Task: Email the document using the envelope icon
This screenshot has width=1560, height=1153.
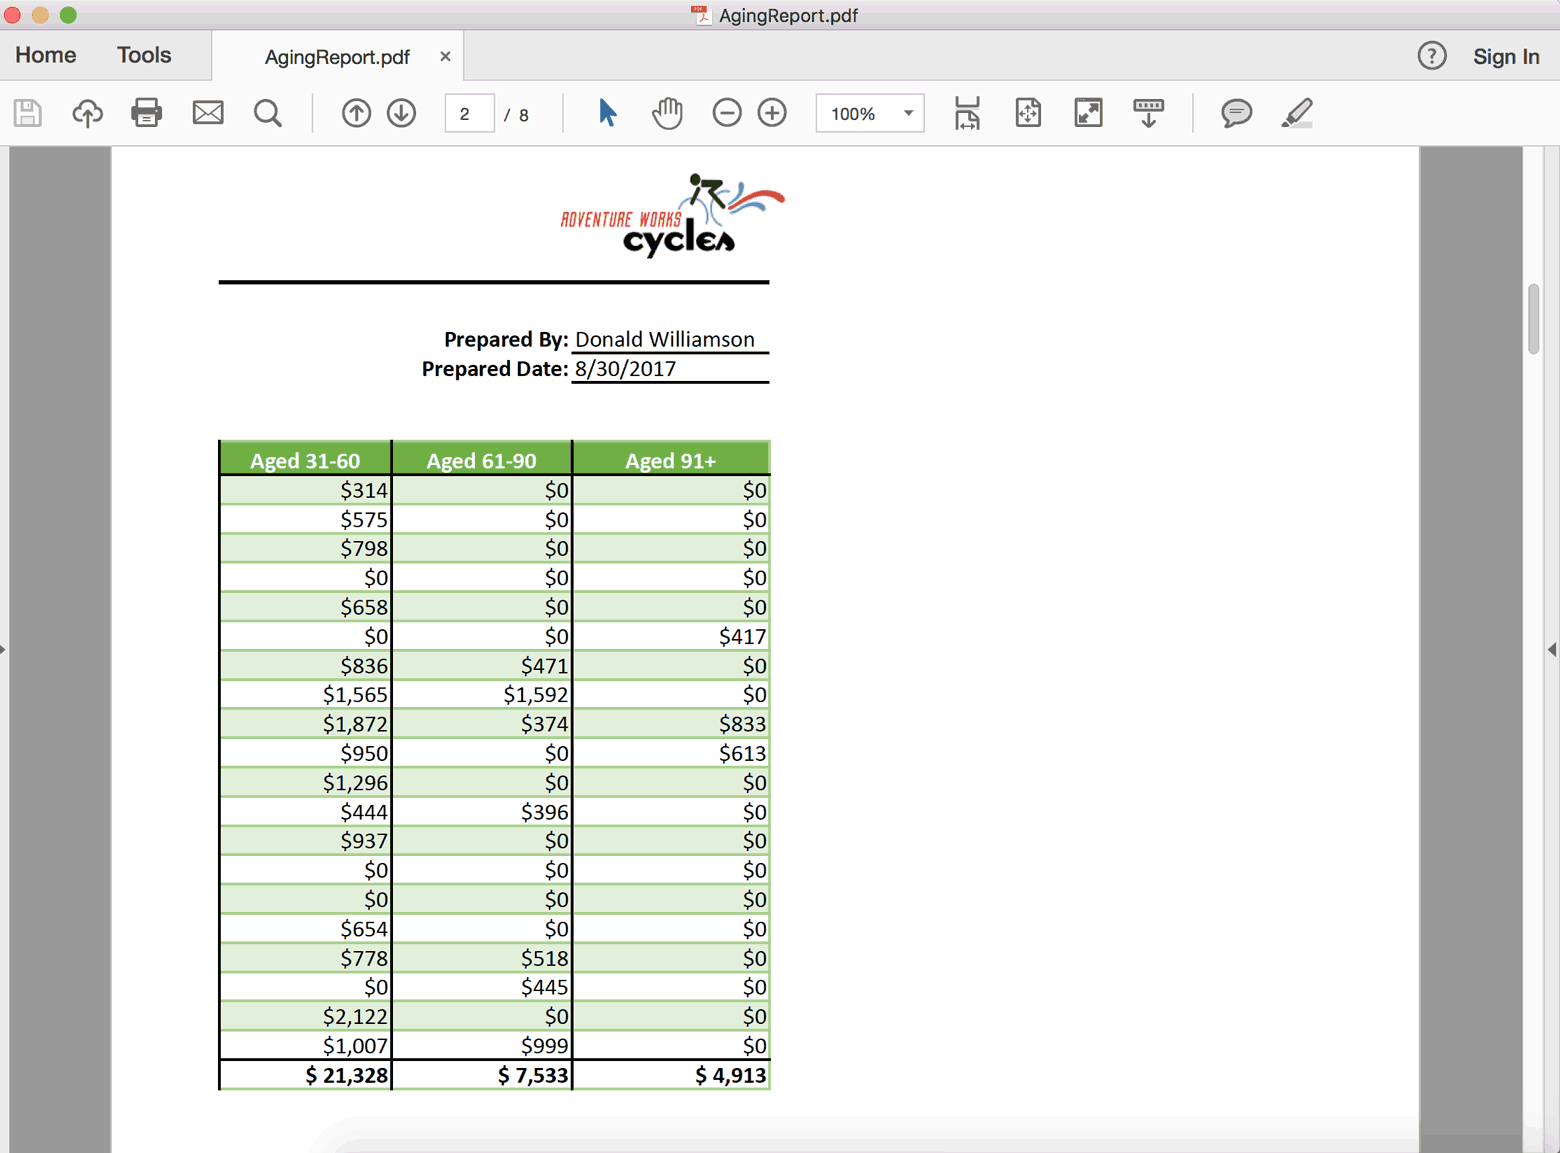Action: 207,113
